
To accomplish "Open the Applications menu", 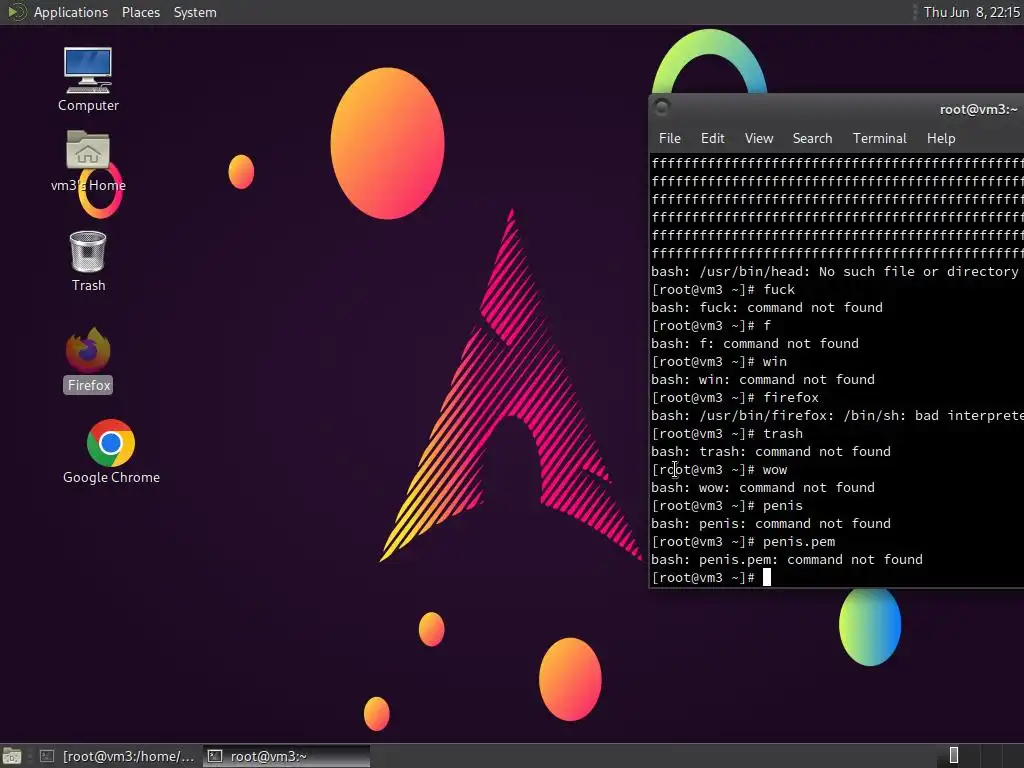I will click(x=71, y=12).
